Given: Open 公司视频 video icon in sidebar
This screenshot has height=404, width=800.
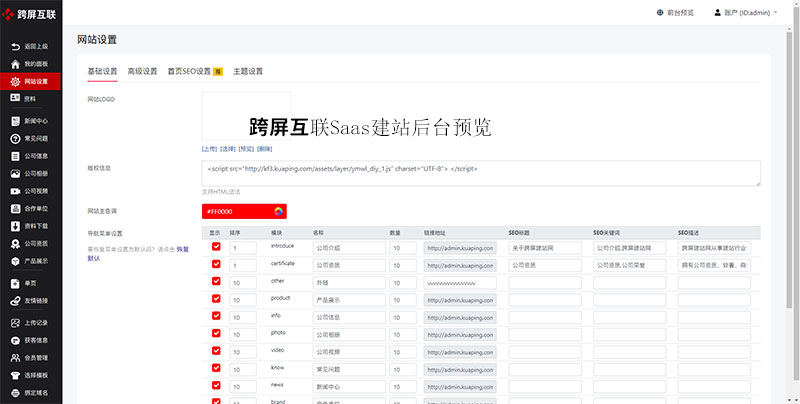Looking at the screenshot, I should pos(15,191).
